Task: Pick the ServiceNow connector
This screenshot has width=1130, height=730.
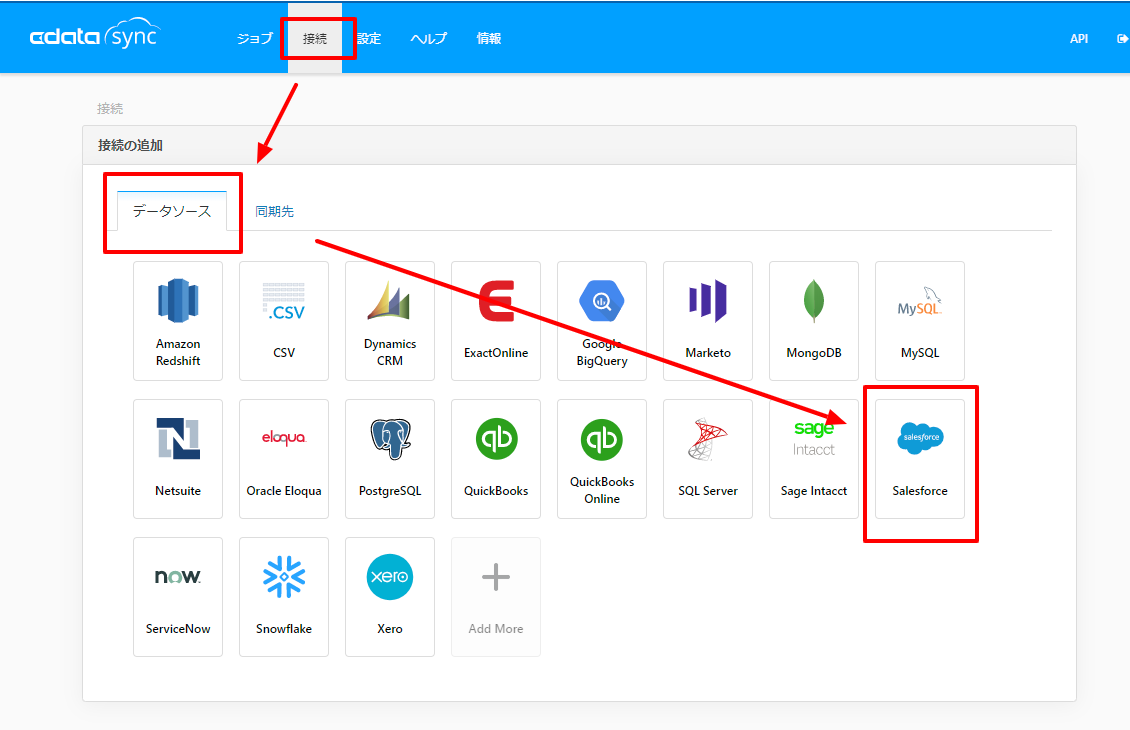Action: [x=178, y=597]
